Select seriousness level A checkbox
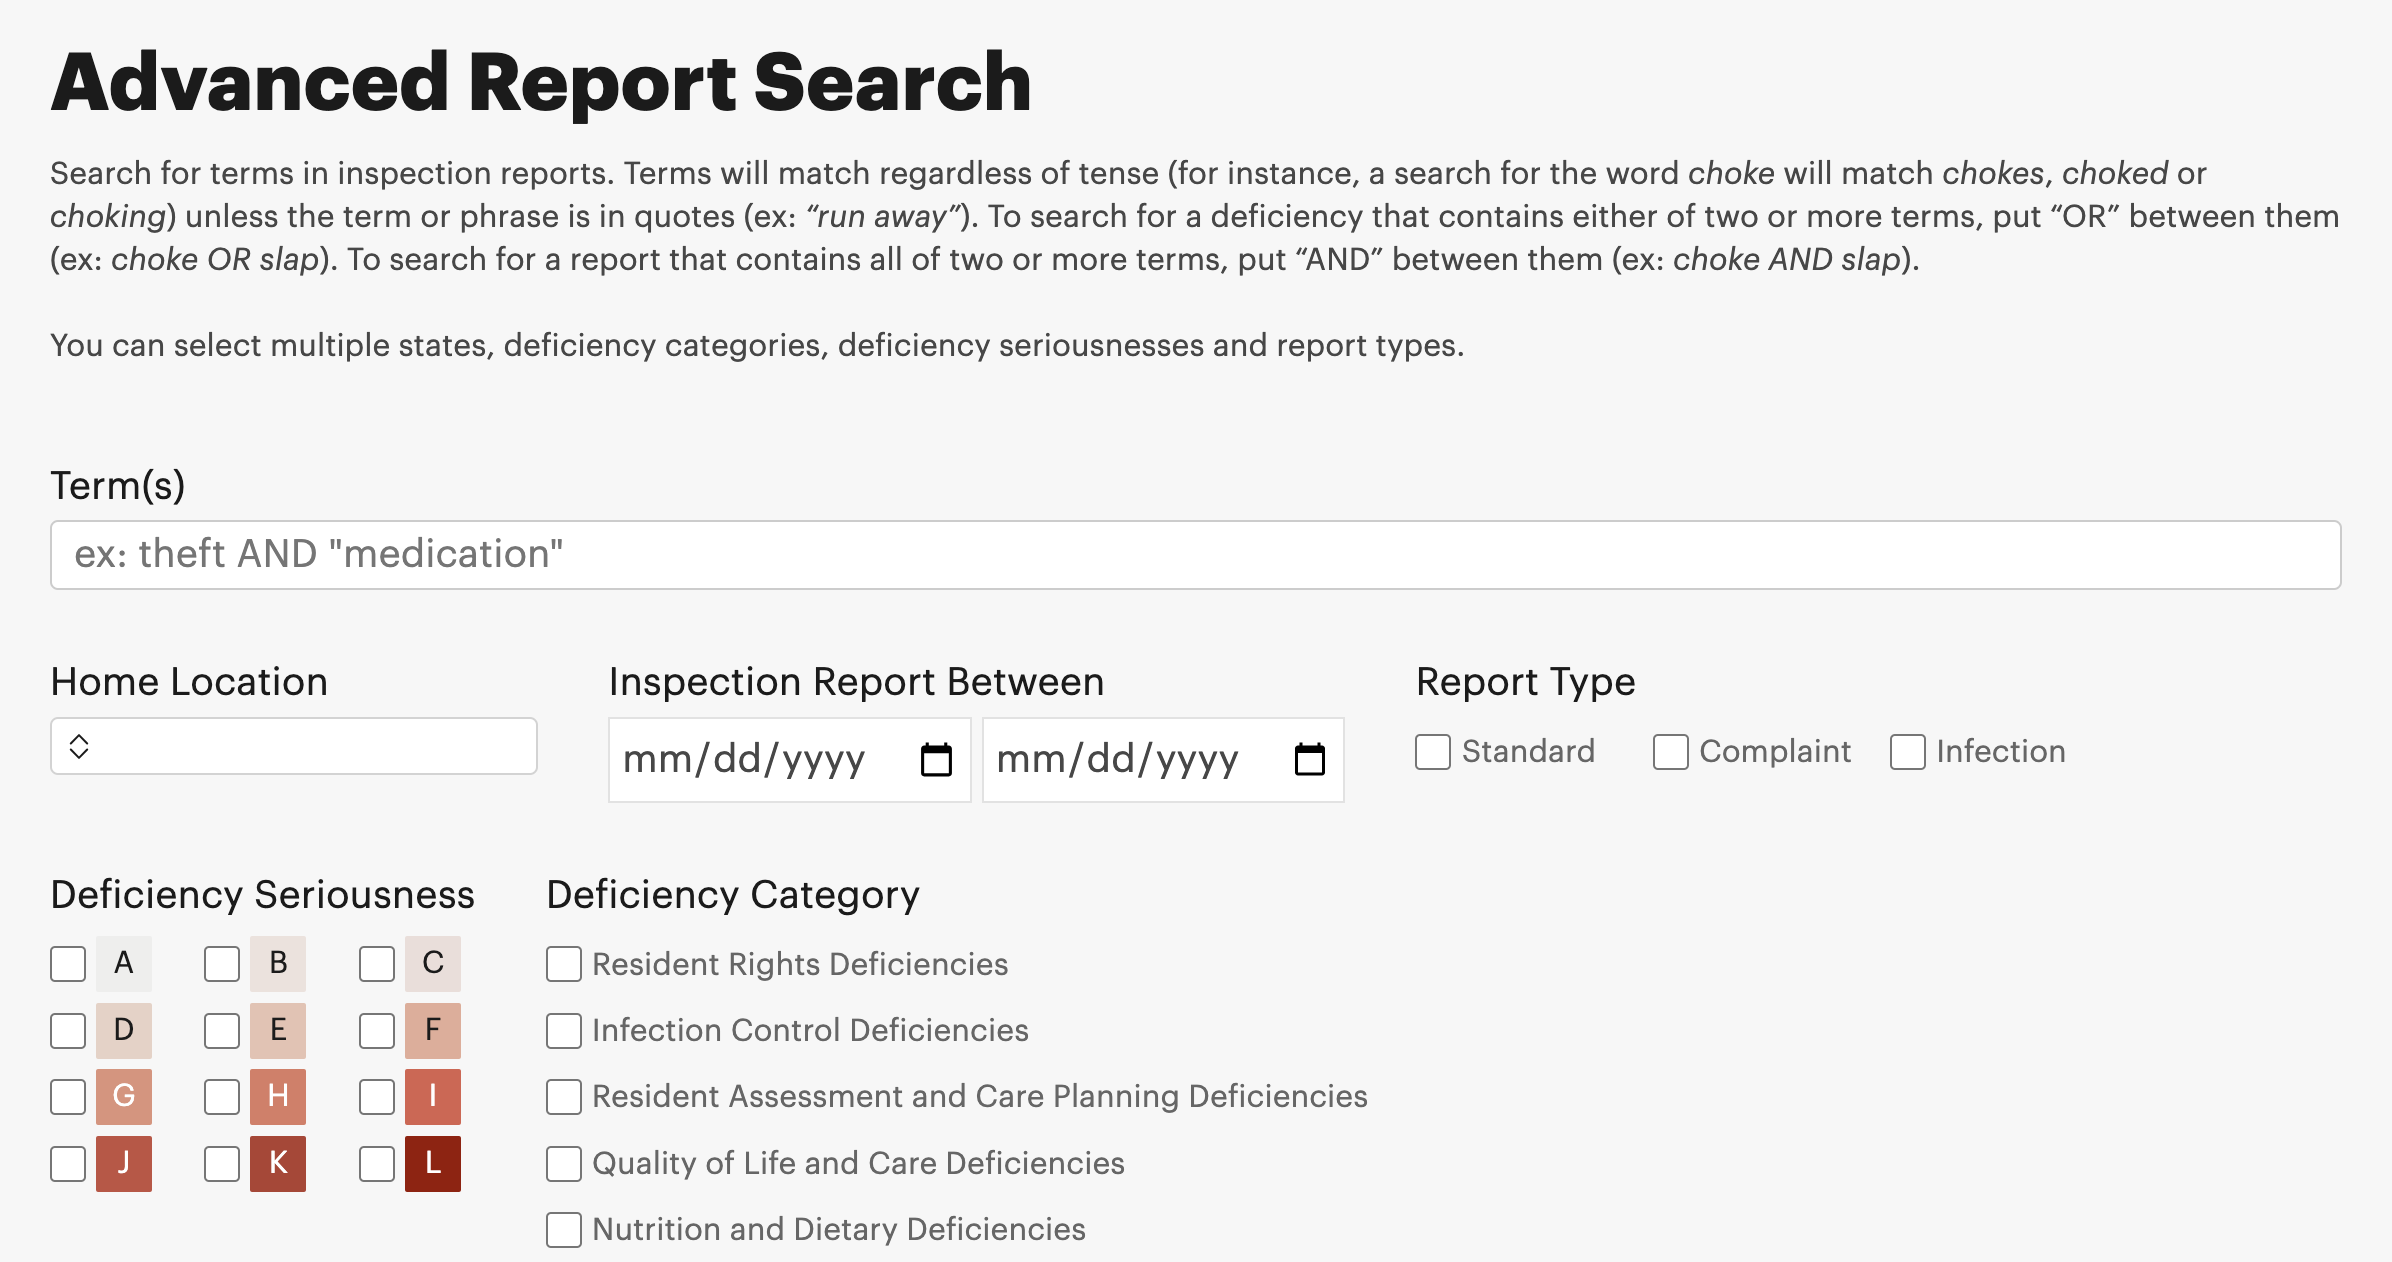 coord(68,964)
